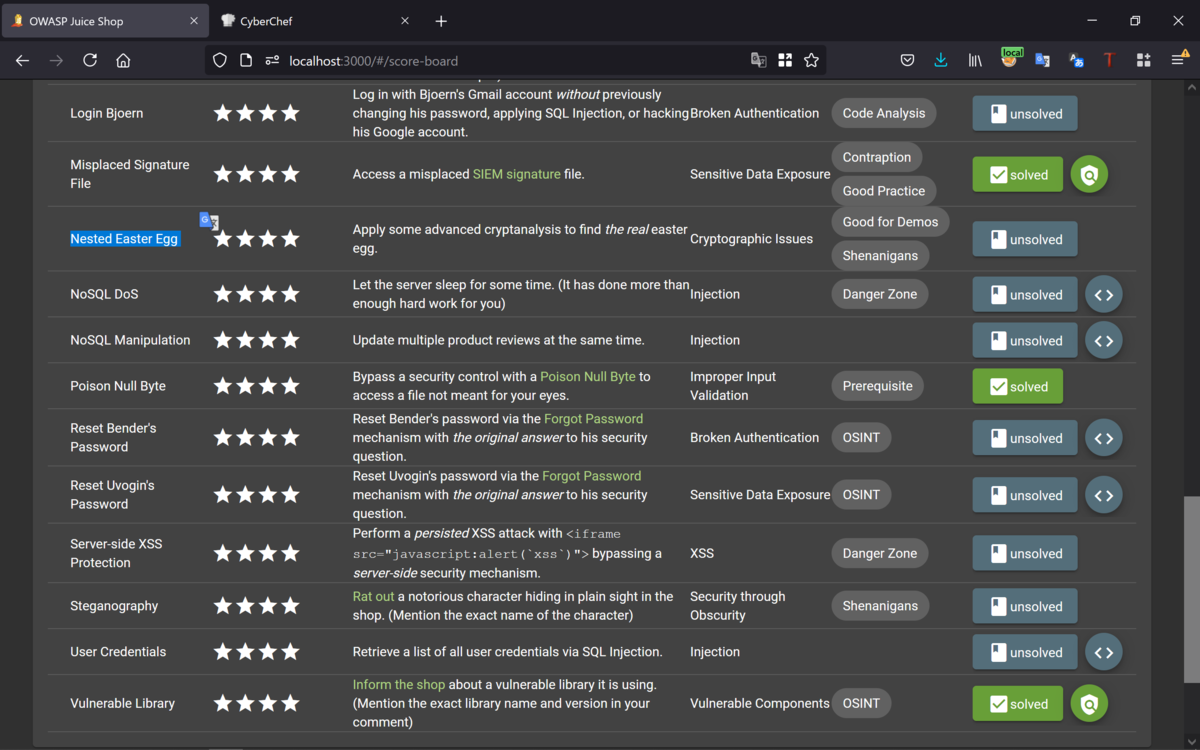Open the Firefox application menu
Viewport: 1200px width, 750px height.
1179,60
